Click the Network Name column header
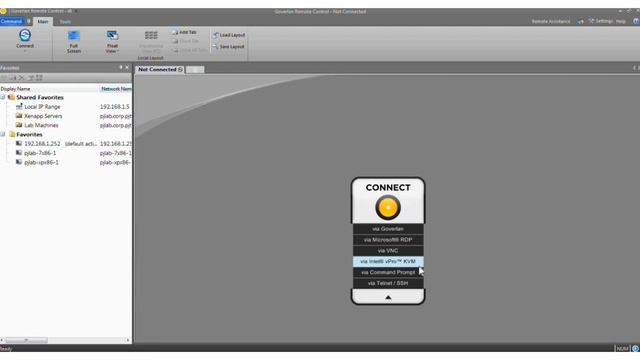The image size is (640, 360). tap(116, 89)
